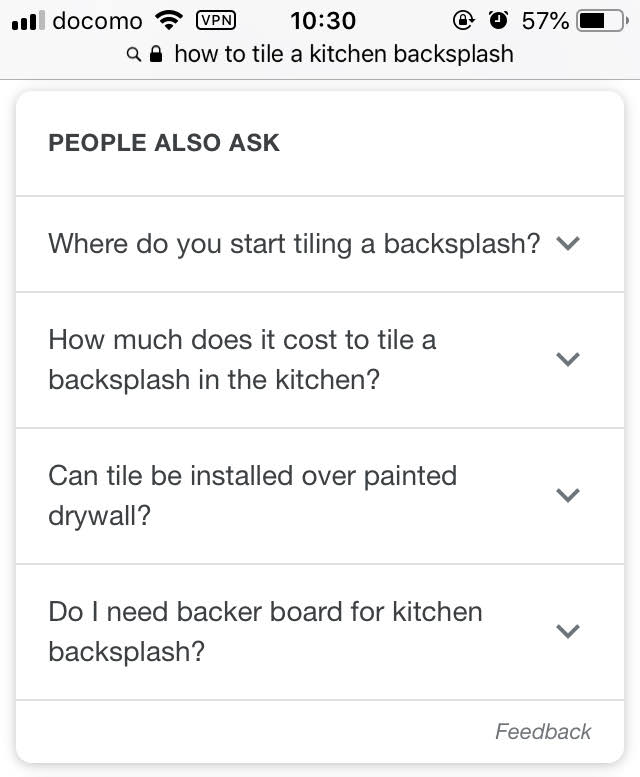The image size is (640, 777).
Task: Open 'Where do you start tiling a backsplash?'
Action: coord(320,244)
